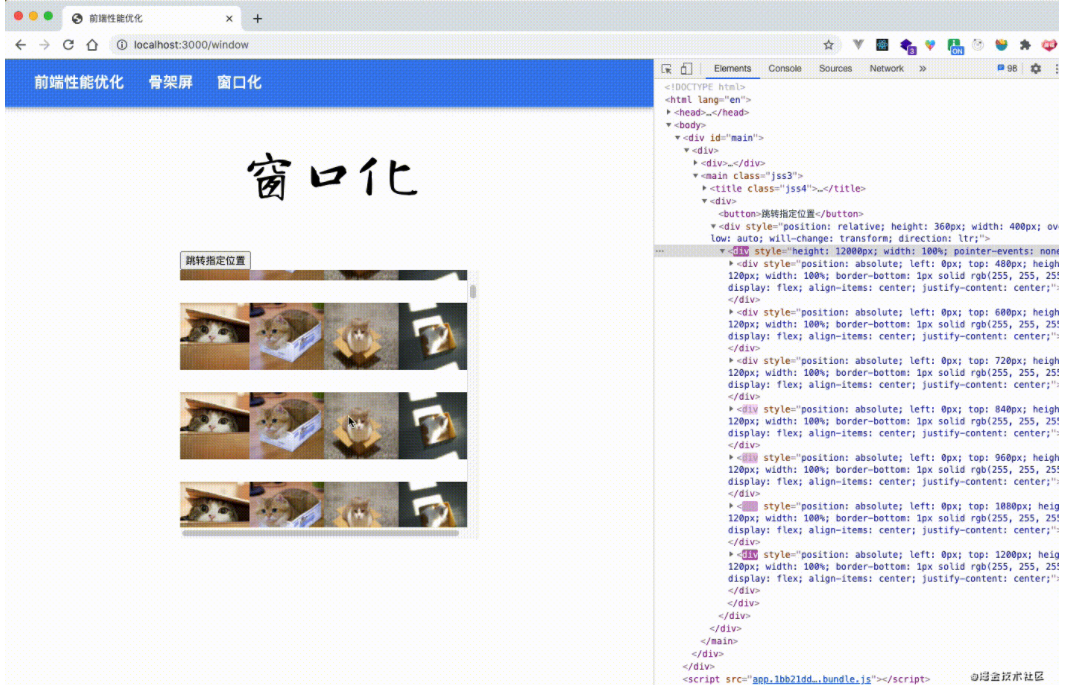Image resolution: width=1071 pixels, height=685 pixels.
Task: Click the site info icon before localhost
Action: tap(122, 45)
